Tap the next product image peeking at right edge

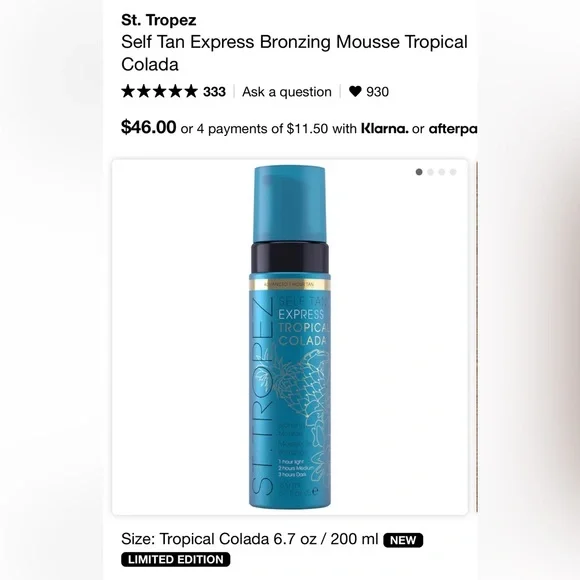[x=477, y=337]
